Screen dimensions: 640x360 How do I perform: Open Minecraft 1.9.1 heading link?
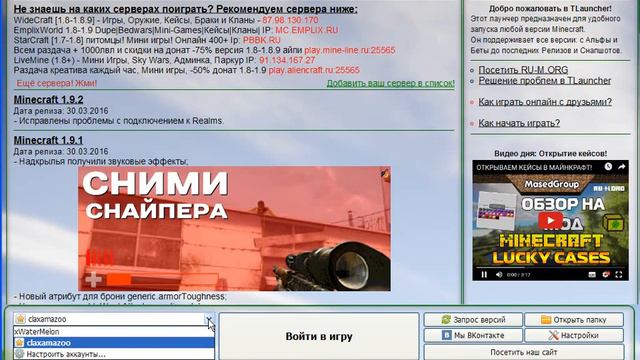pyautogui.click(x=48, y=140)
